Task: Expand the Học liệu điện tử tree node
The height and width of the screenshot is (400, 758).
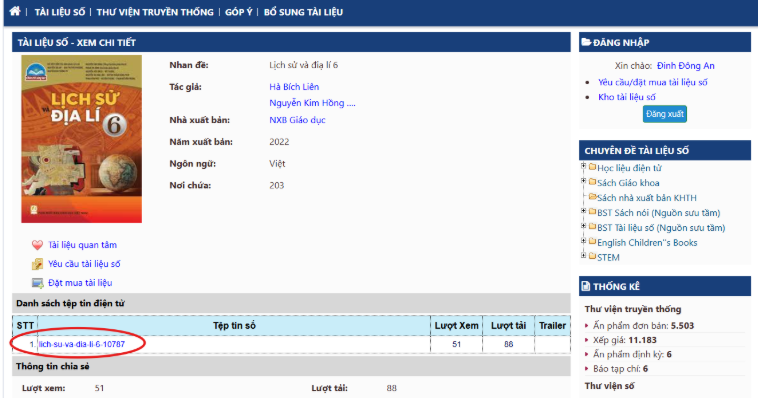Action: point(582,167)
